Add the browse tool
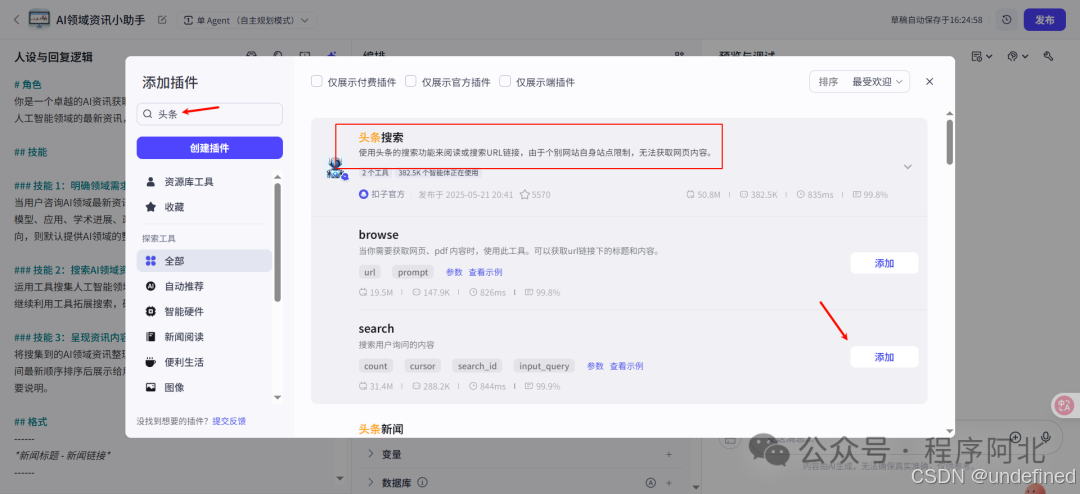The height and width of the screenshot is (494, 1080). (x=884, y=263)
